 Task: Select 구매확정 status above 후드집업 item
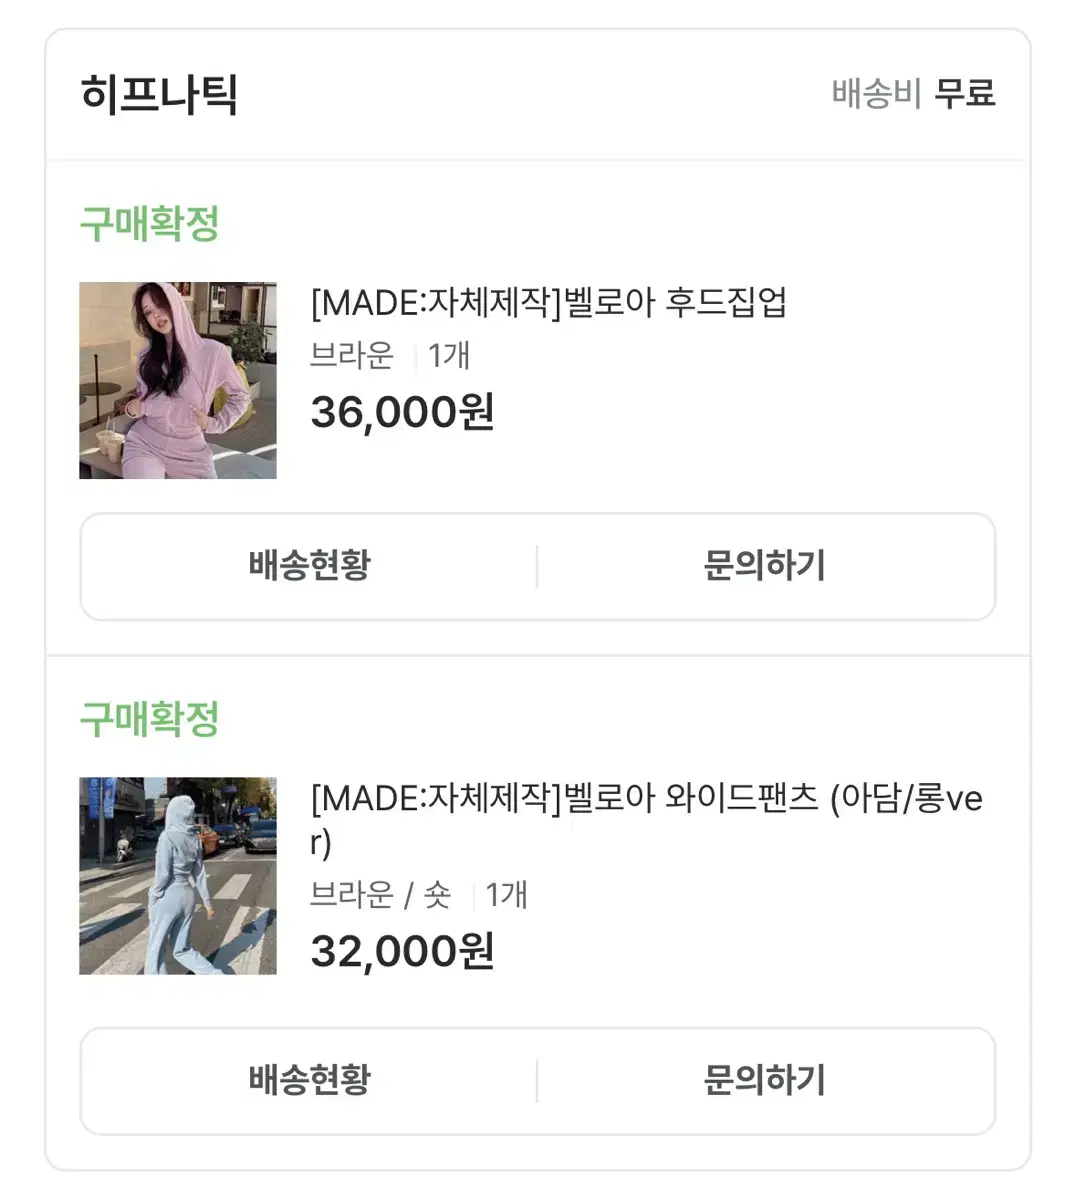pos(149,223)
